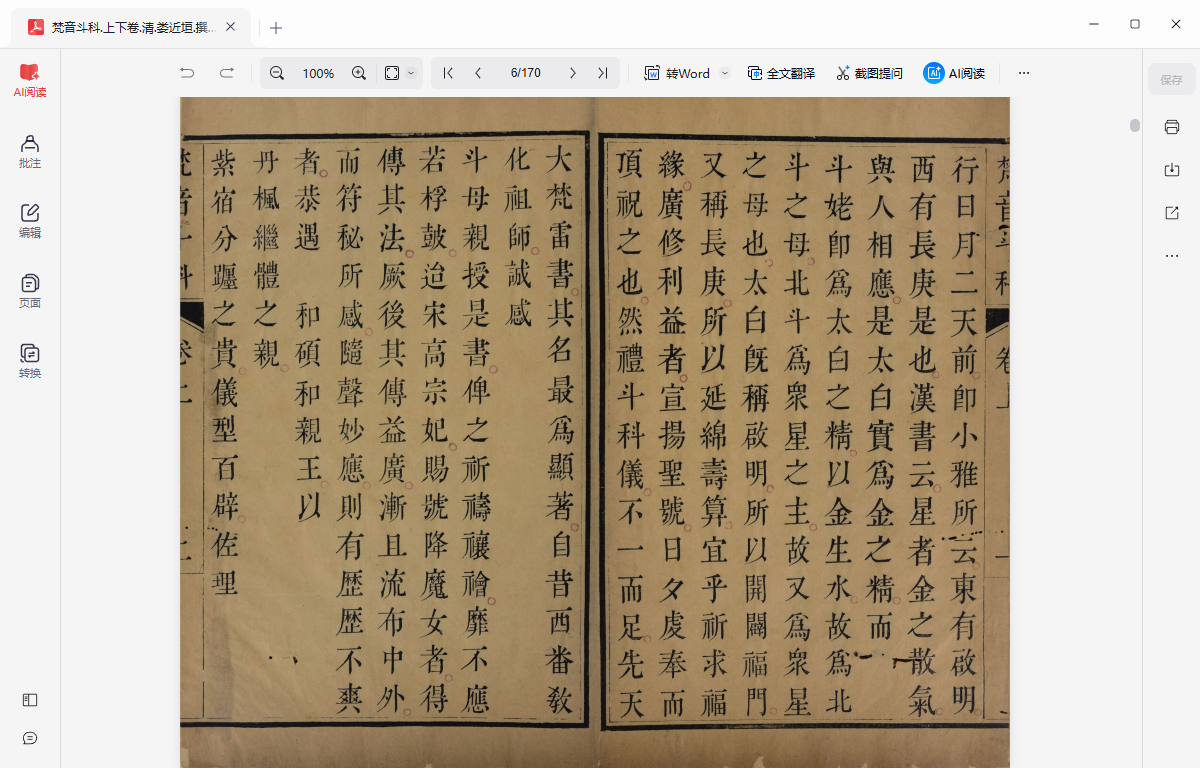Download the document from right panel

coord(1172,170)
